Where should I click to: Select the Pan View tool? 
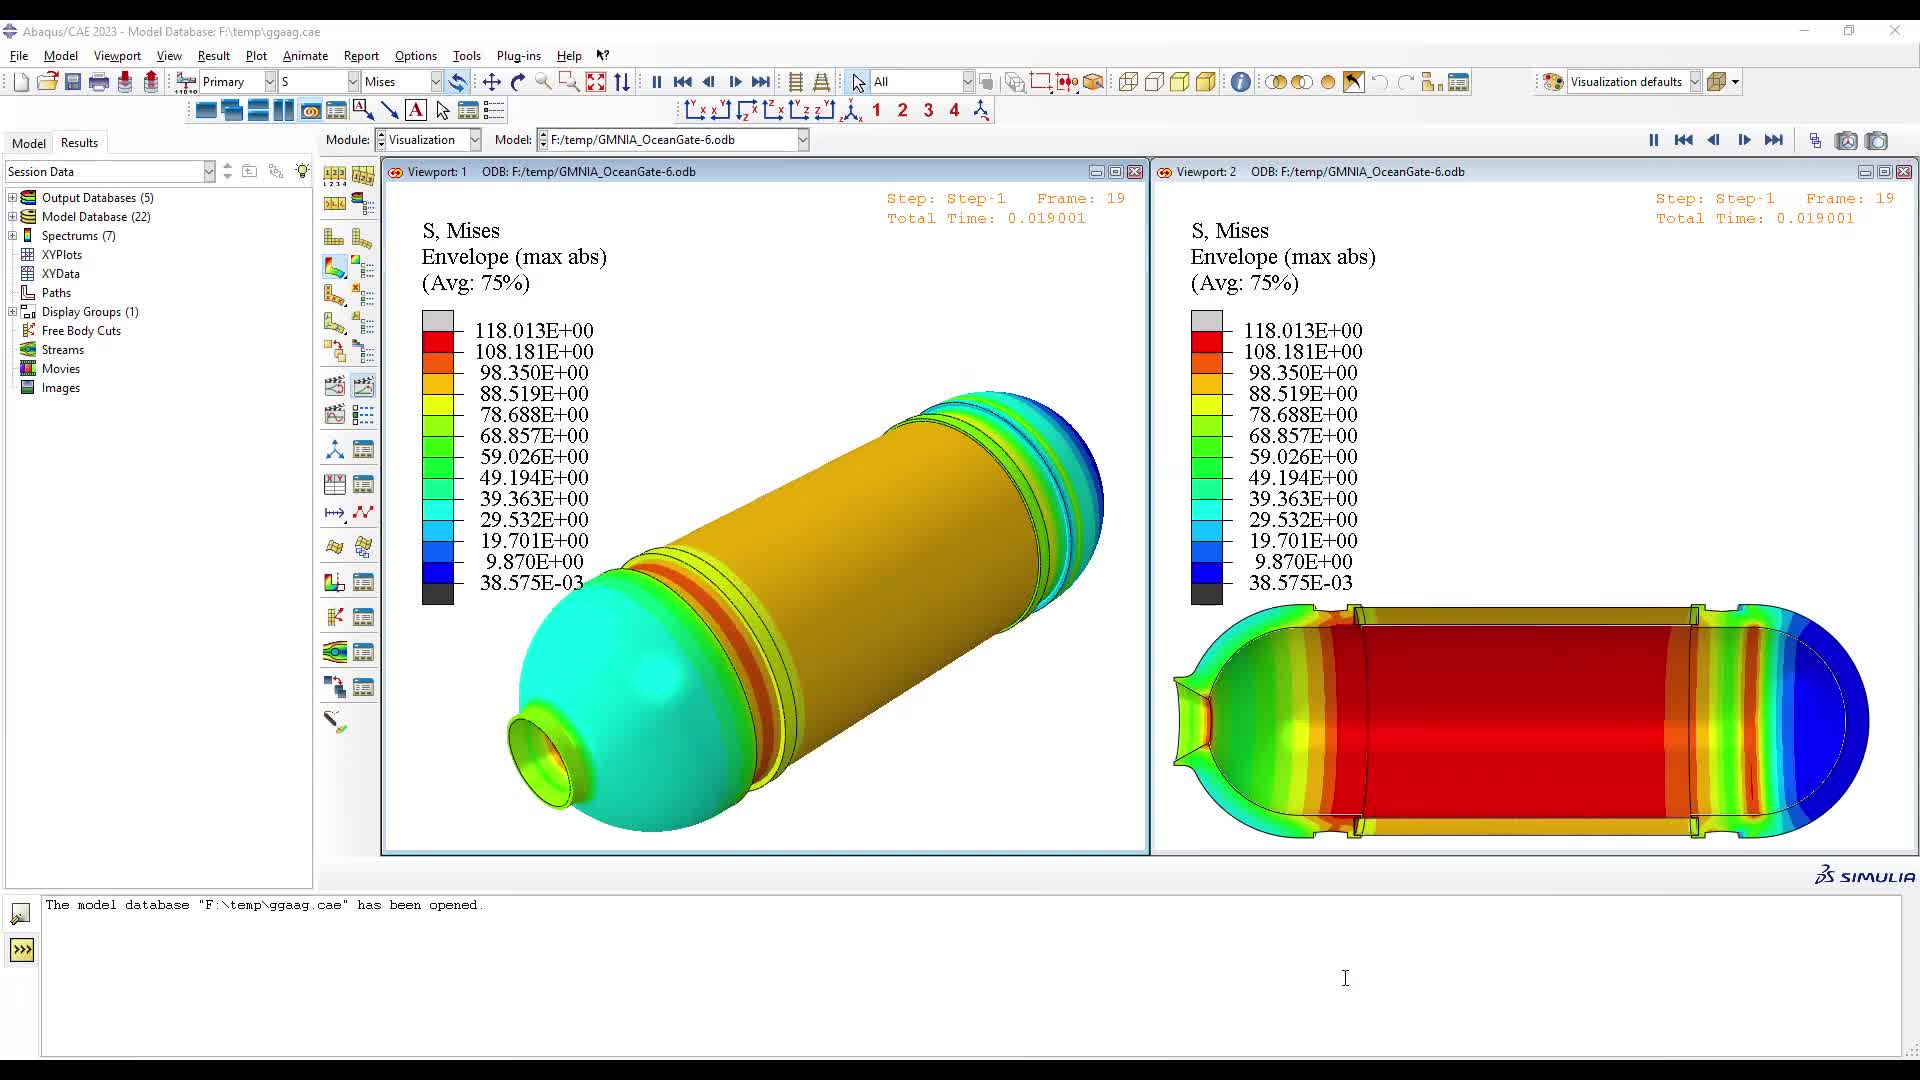491,82
